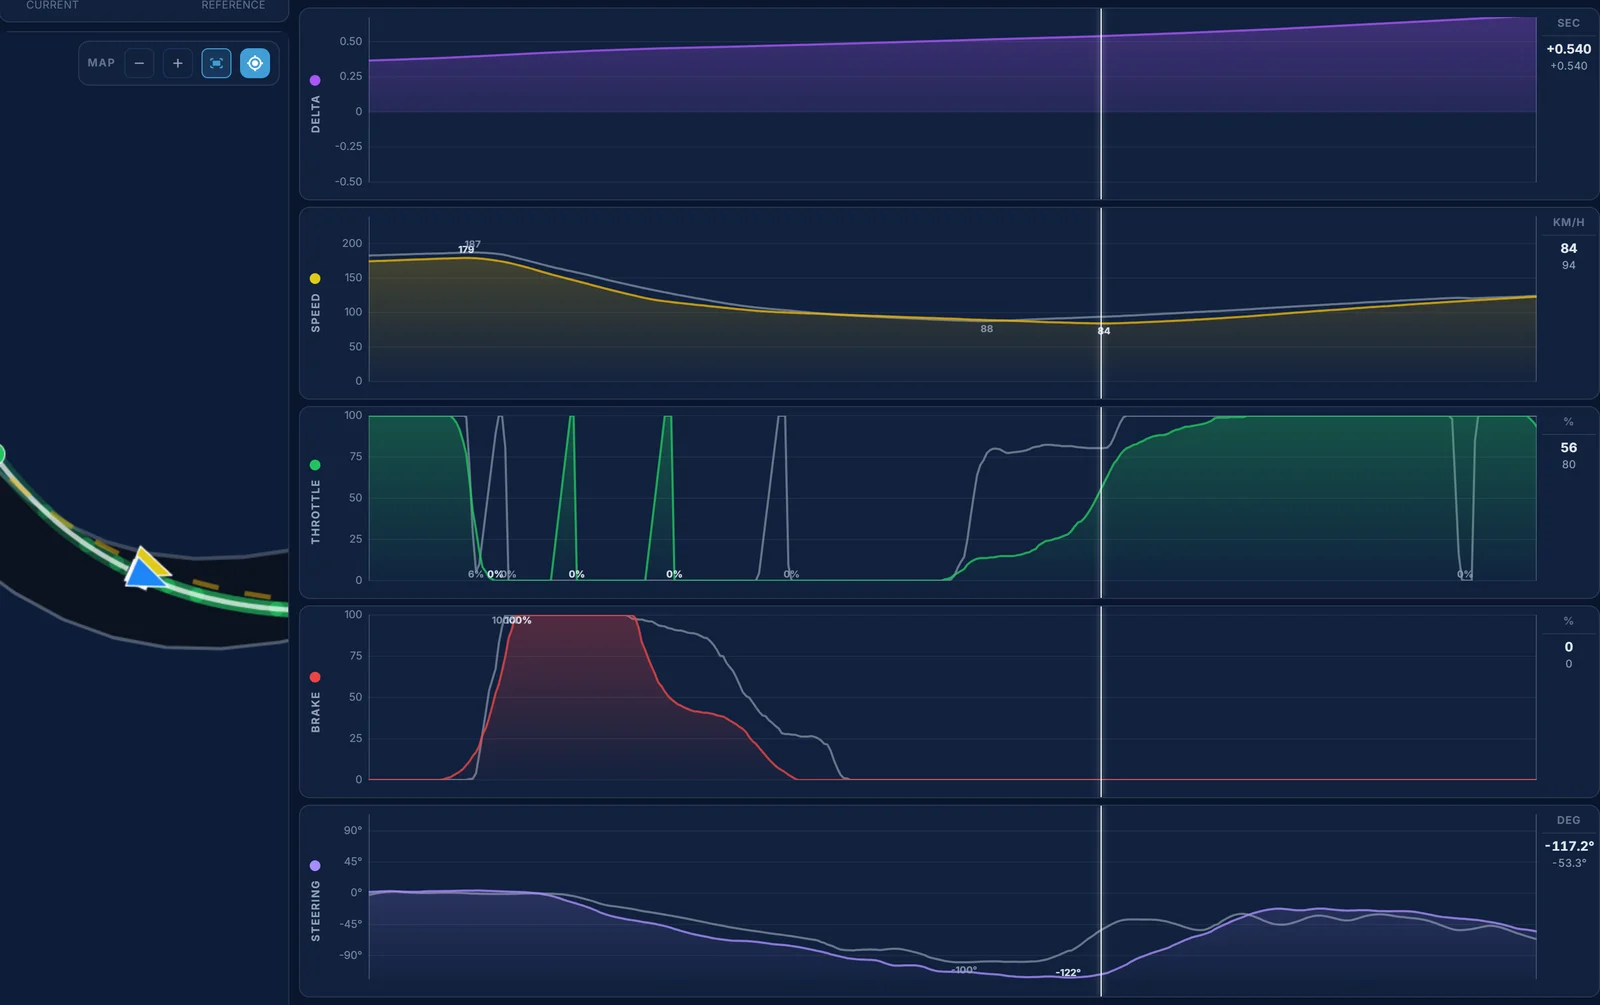Click the CURRENT header label
The height and width of the screenshot is (1005, 1600).
(x=52, y=5)
